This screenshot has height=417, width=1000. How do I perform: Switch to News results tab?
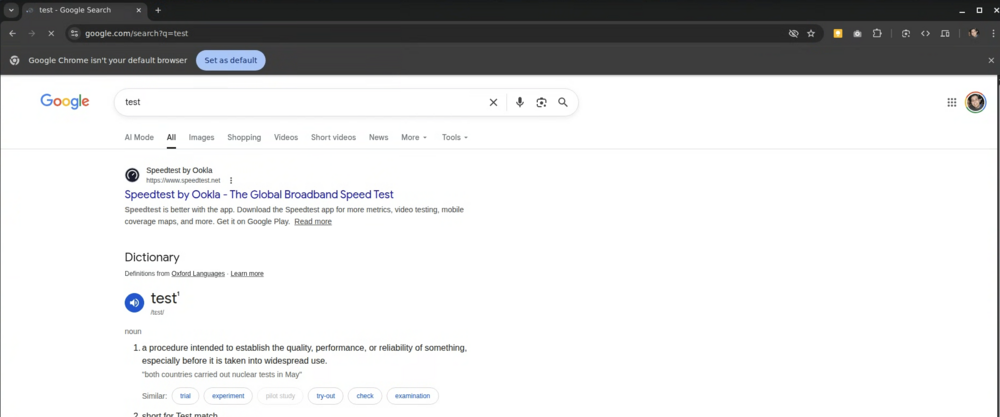coord(378,137)
